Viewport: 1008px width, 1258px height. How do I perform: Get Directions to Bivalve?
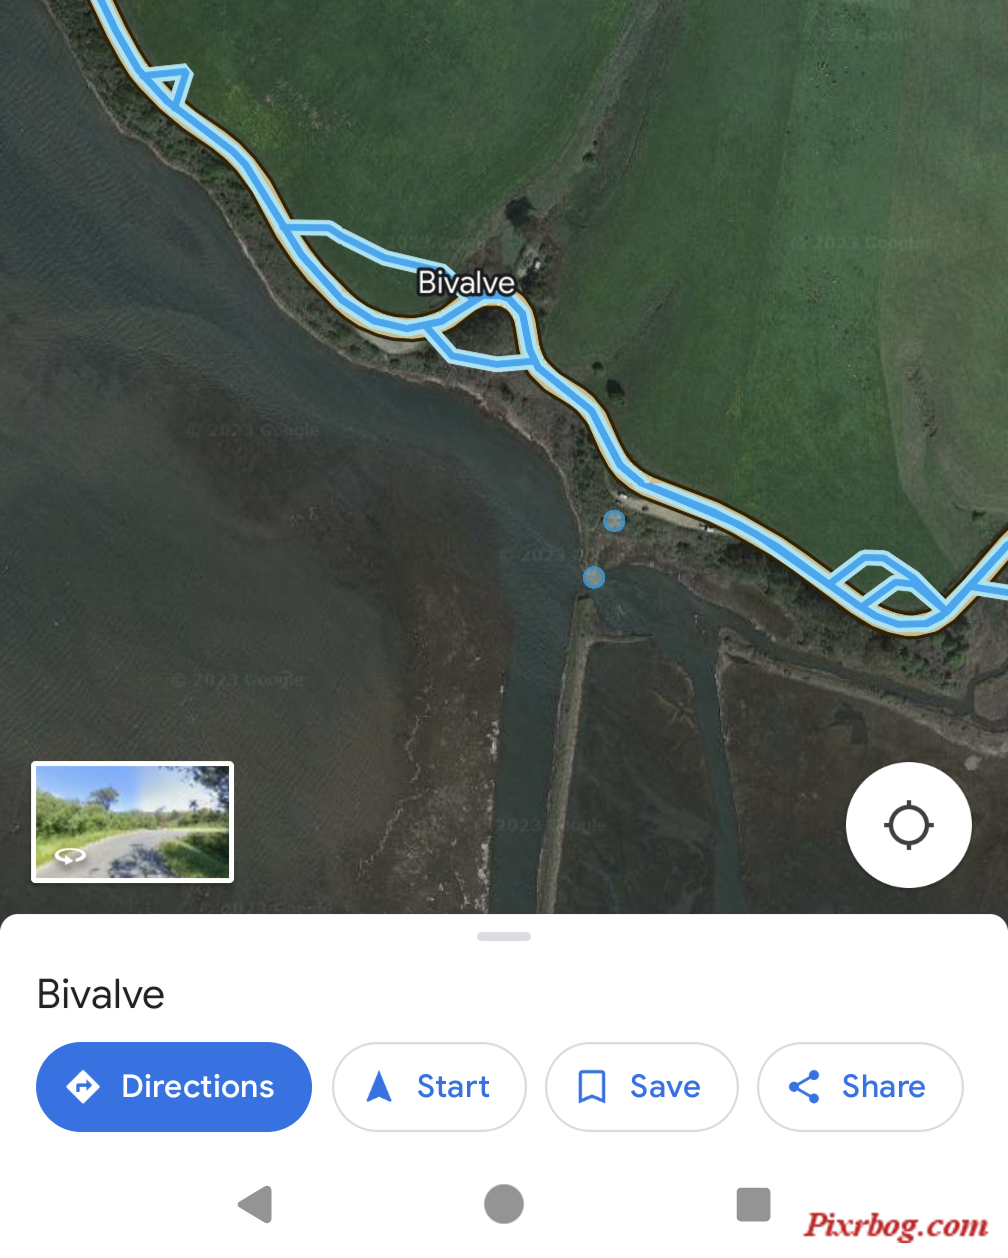[174, 1087]
